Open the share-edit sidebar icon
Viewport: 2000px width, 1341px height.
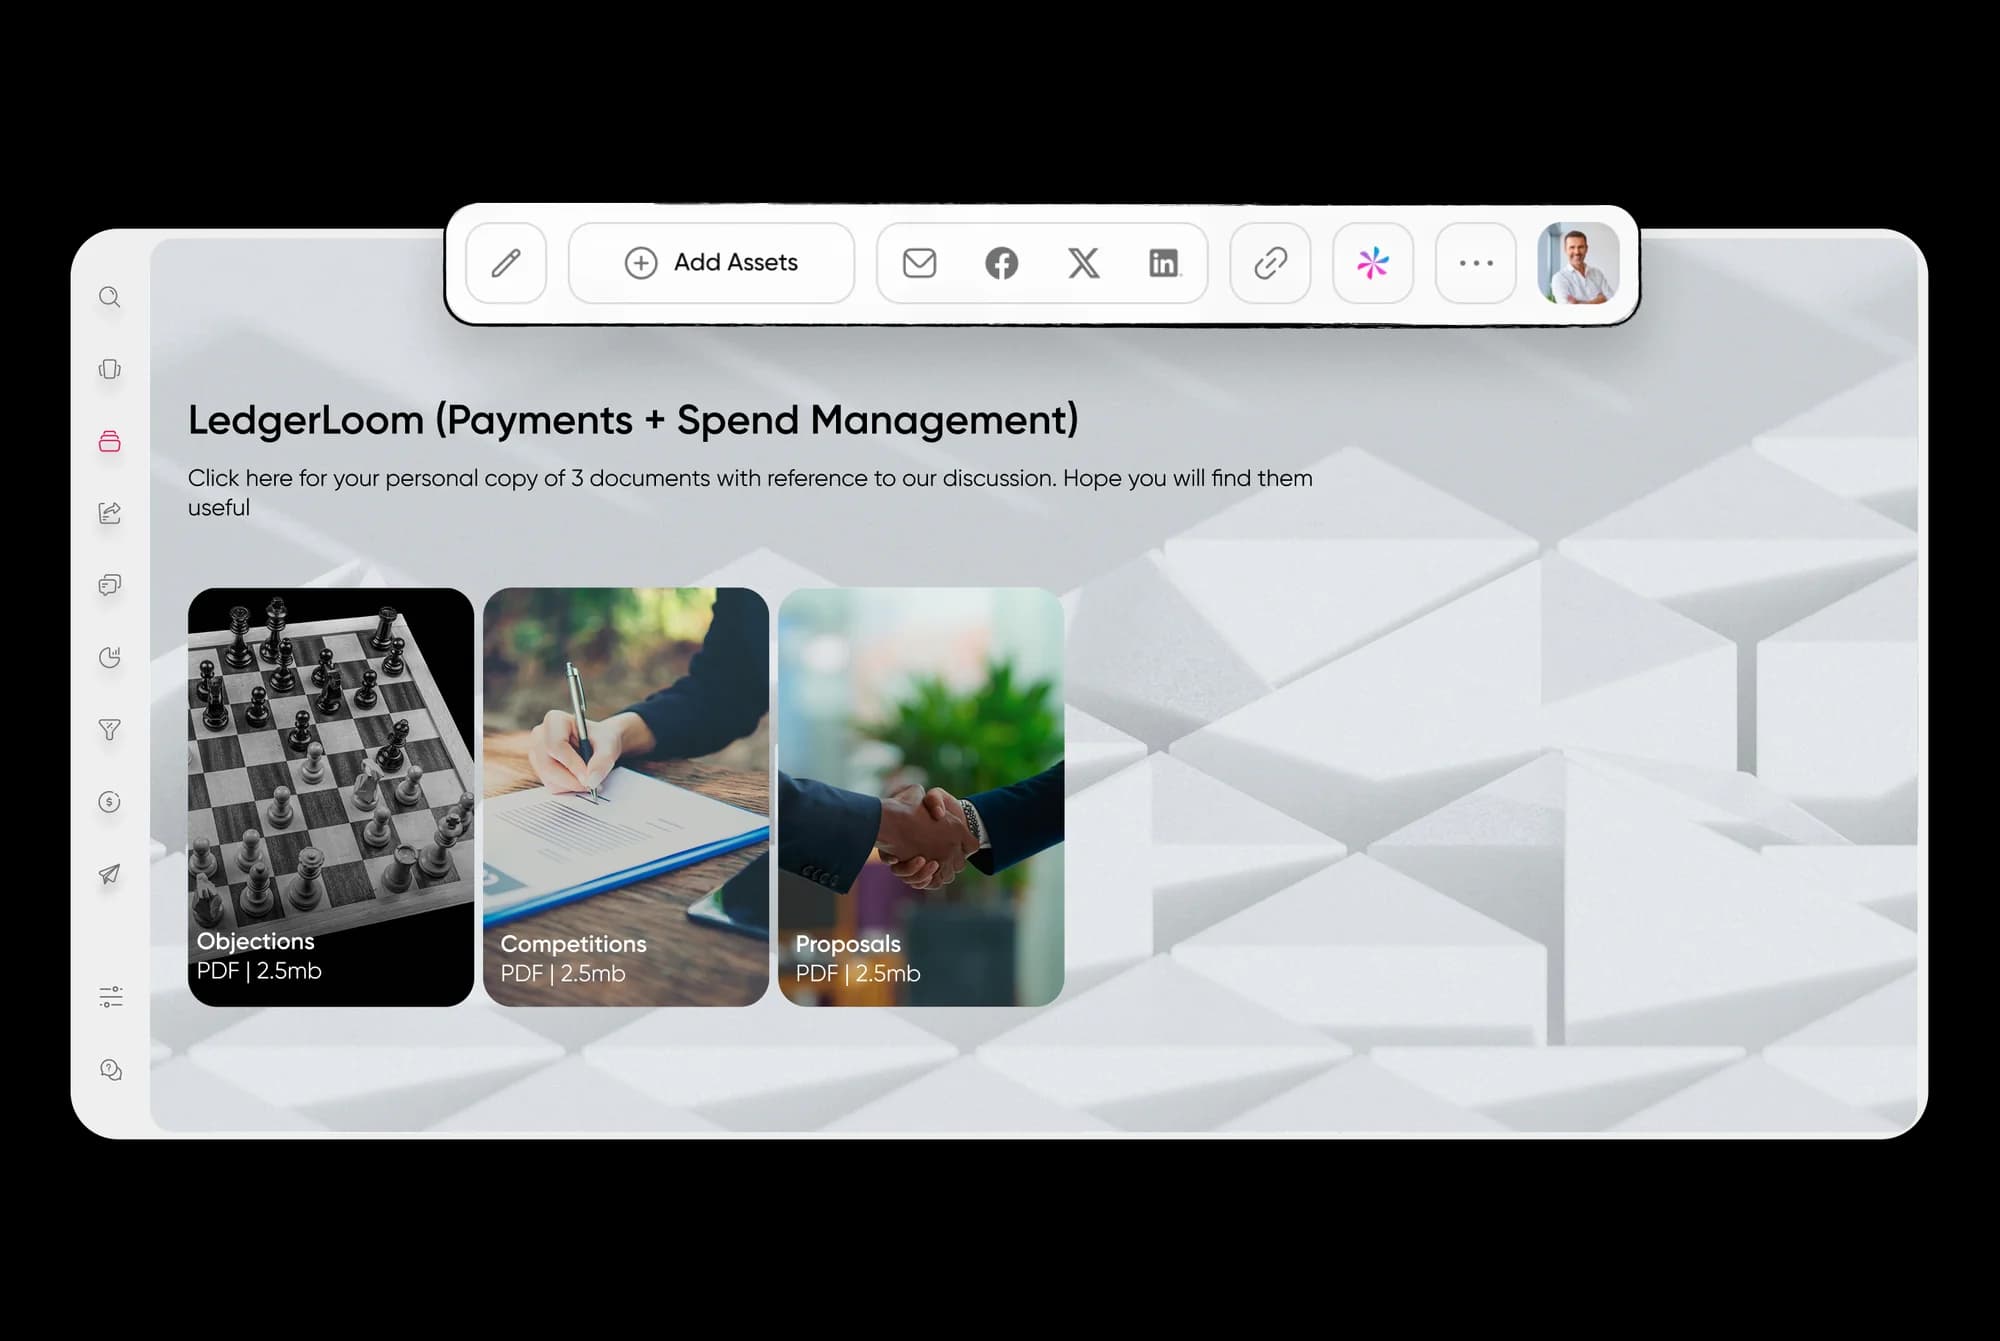(x=110, y=513)
